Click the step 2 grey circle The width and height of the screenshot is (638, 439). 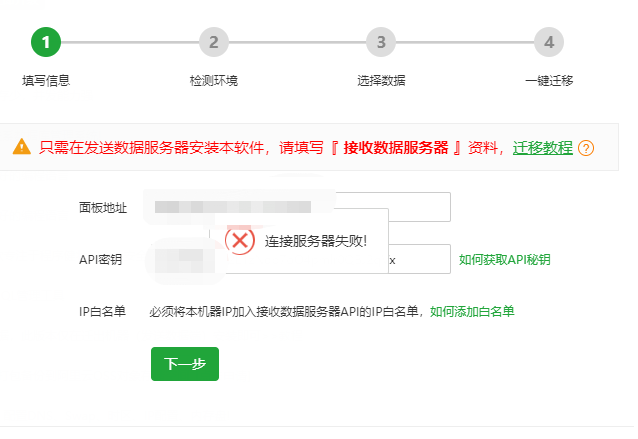214,42
